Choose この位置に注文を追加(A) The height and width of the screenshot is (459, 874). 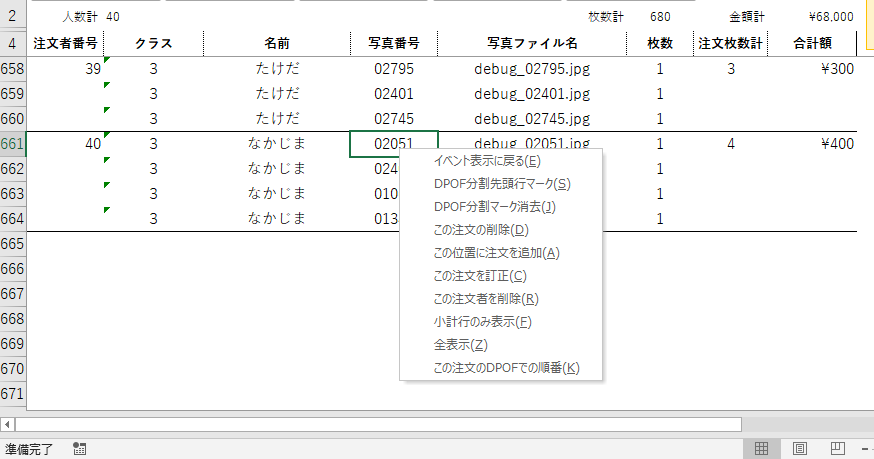pos(501,253)
